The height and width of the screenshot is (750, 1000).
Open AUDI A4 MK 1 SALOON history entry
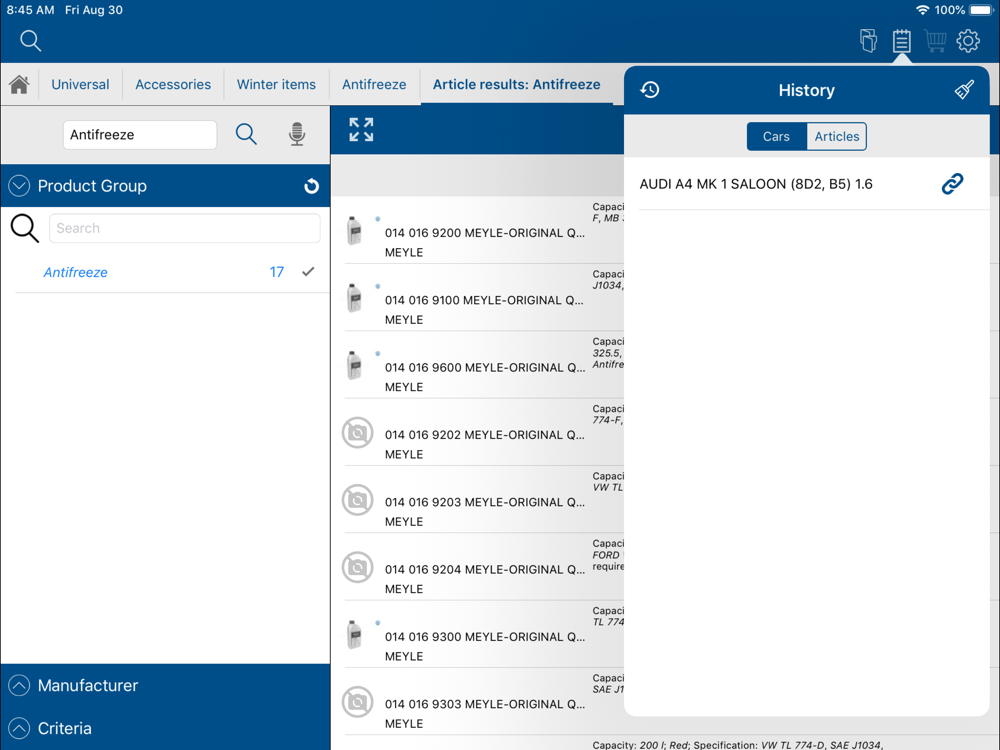tap(807, 184)
